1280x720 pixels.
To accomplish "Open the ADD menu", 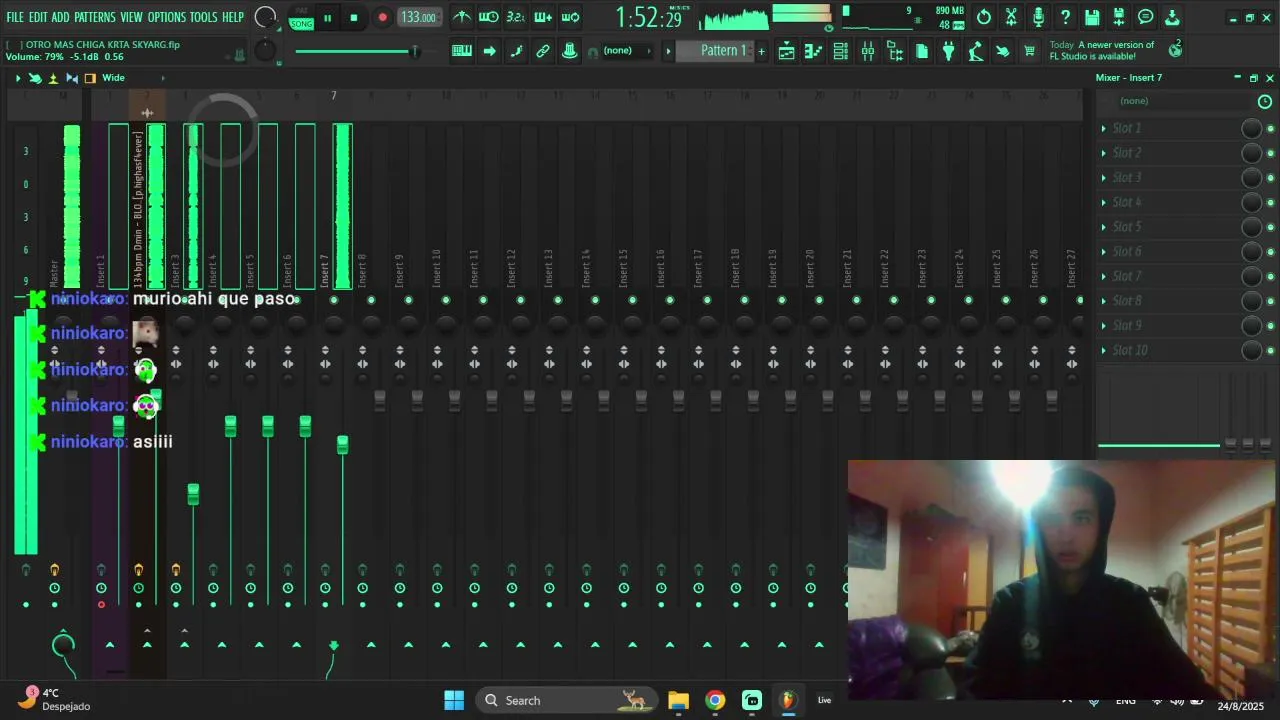I will click(61, 17).
